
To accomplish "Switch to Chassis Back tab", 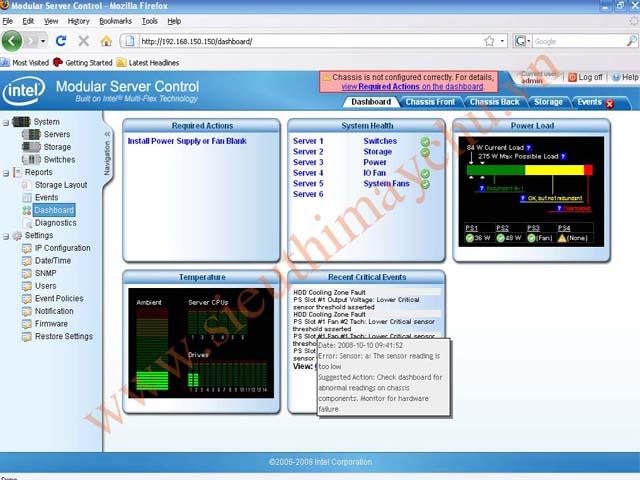I will pyautogui.click(x=495, y=102).
